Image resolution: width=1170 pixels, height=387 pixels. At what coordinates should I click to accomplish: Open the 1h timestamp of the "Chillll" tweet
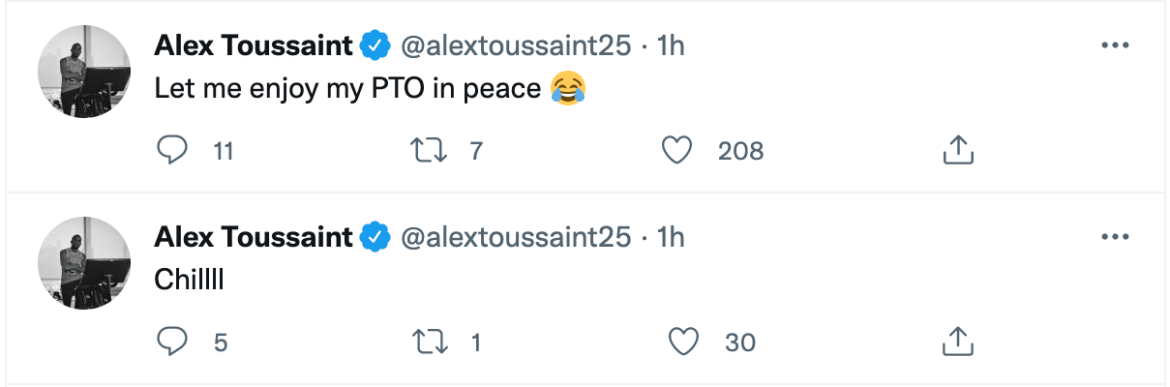click(x=670, y=237)
